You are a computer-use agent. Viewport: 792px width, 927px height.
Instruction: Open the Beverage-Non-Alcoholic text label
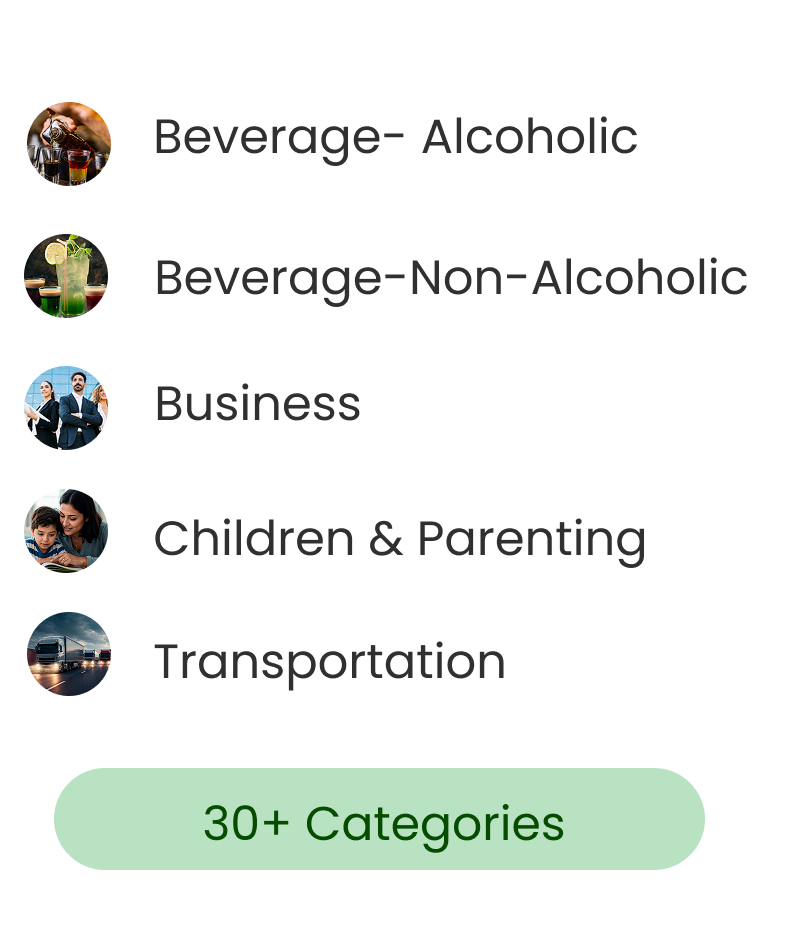click(451, 277)
